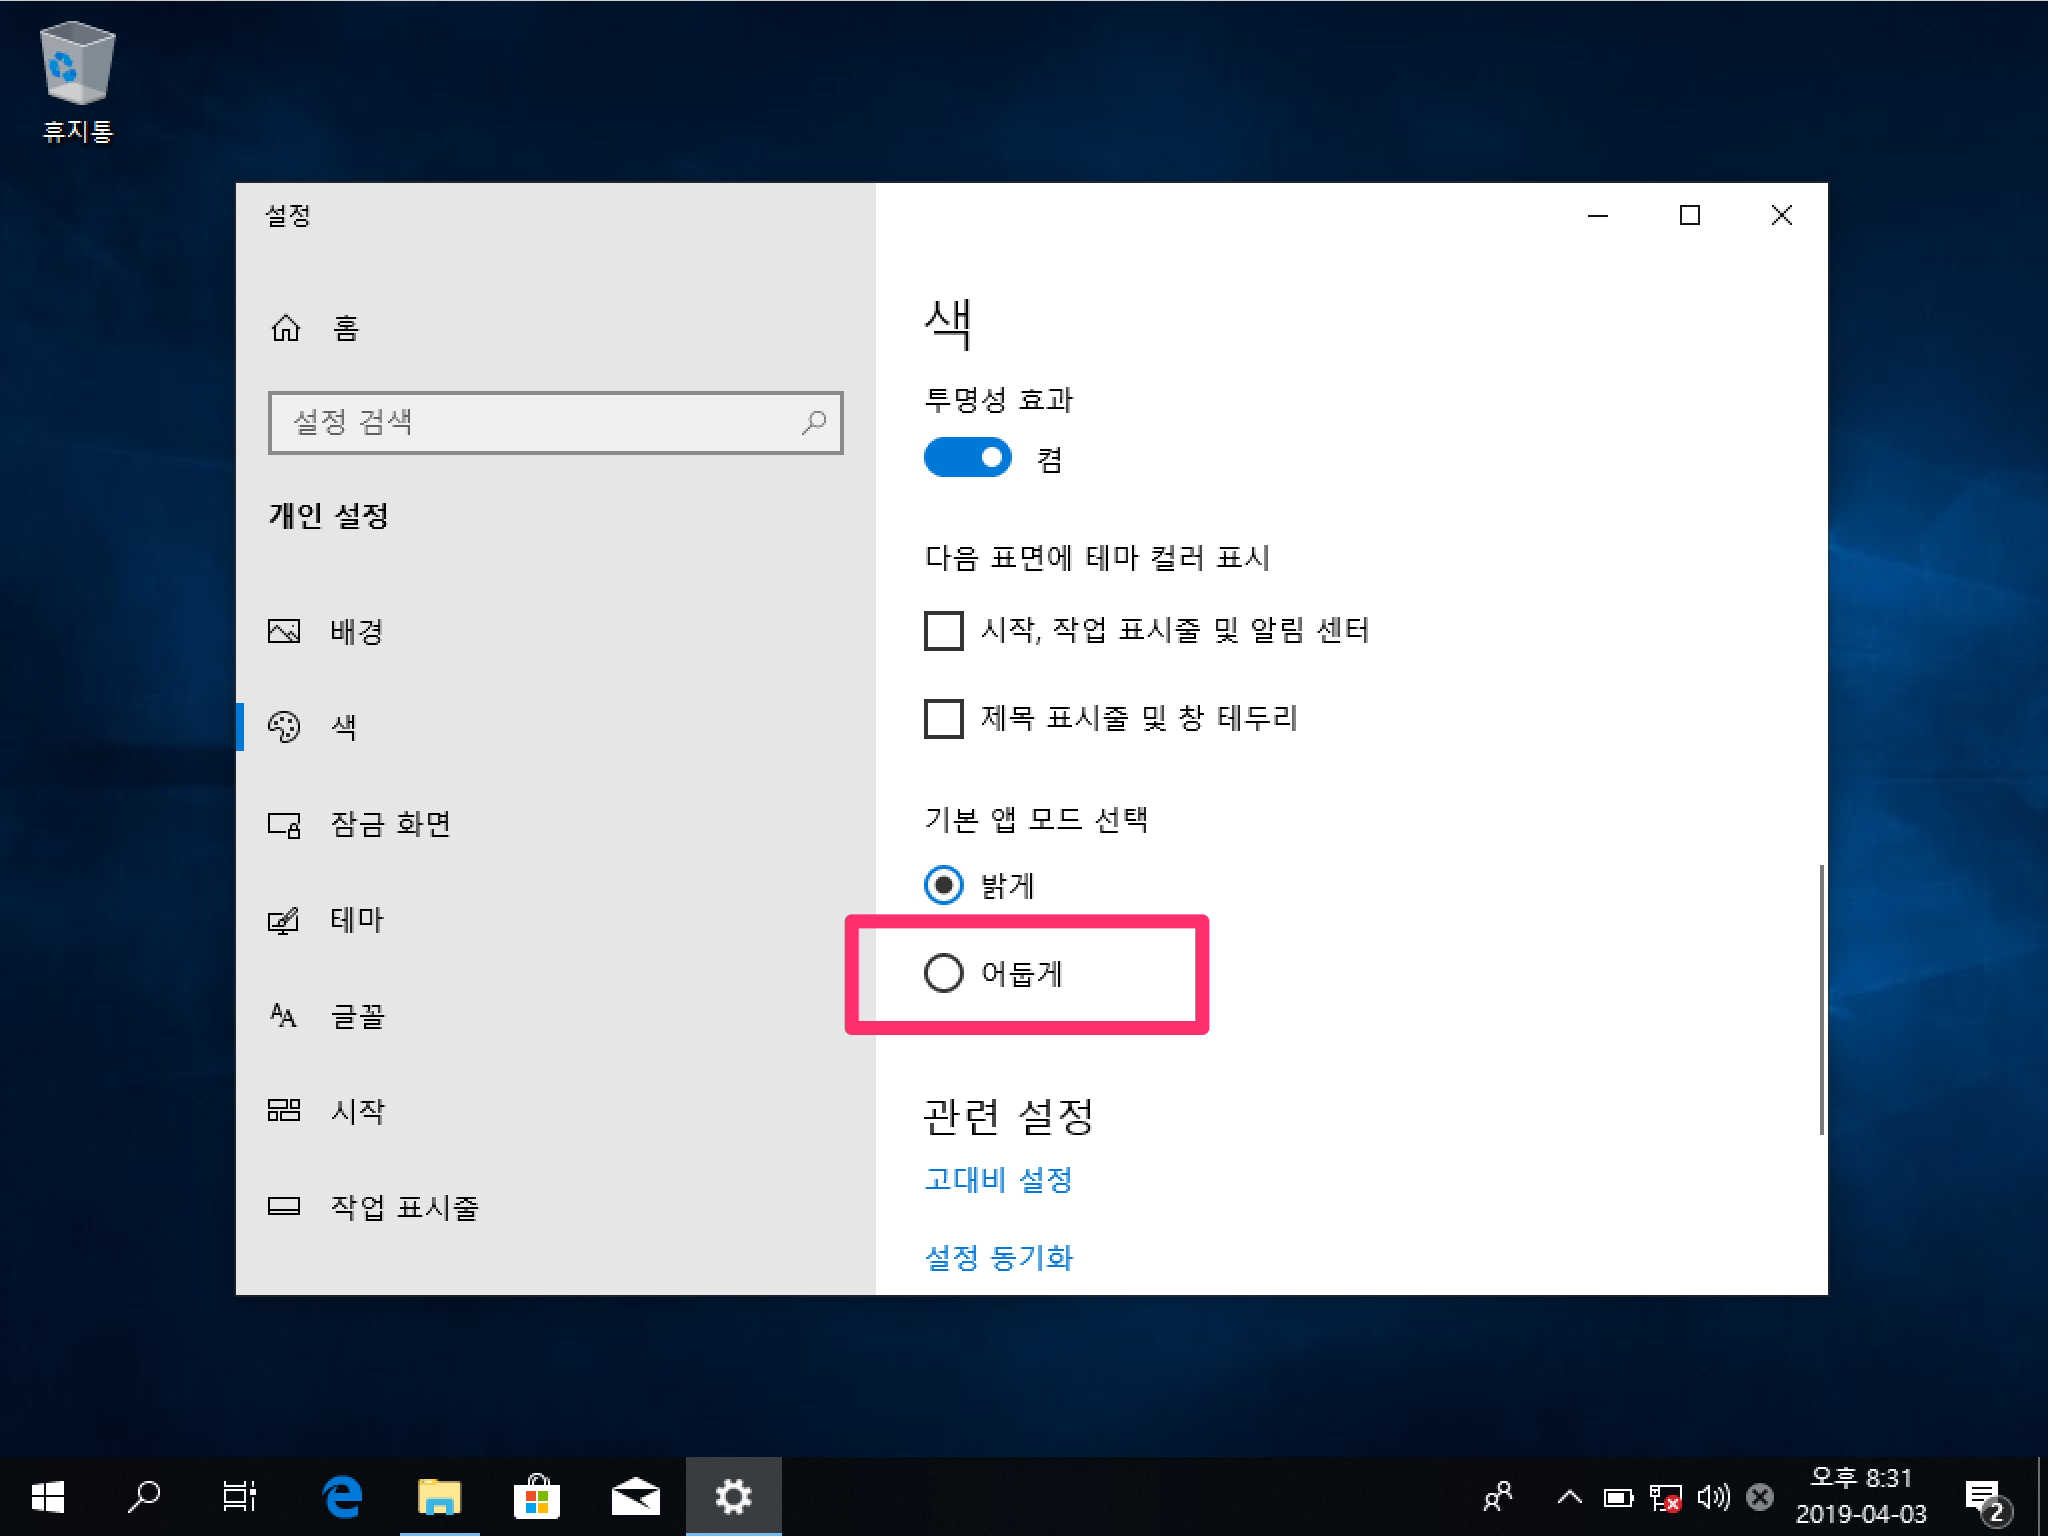Screen dimensions: 2048x1536
Task: Click the 글꼴 fonts icon
Action: 284,1016
